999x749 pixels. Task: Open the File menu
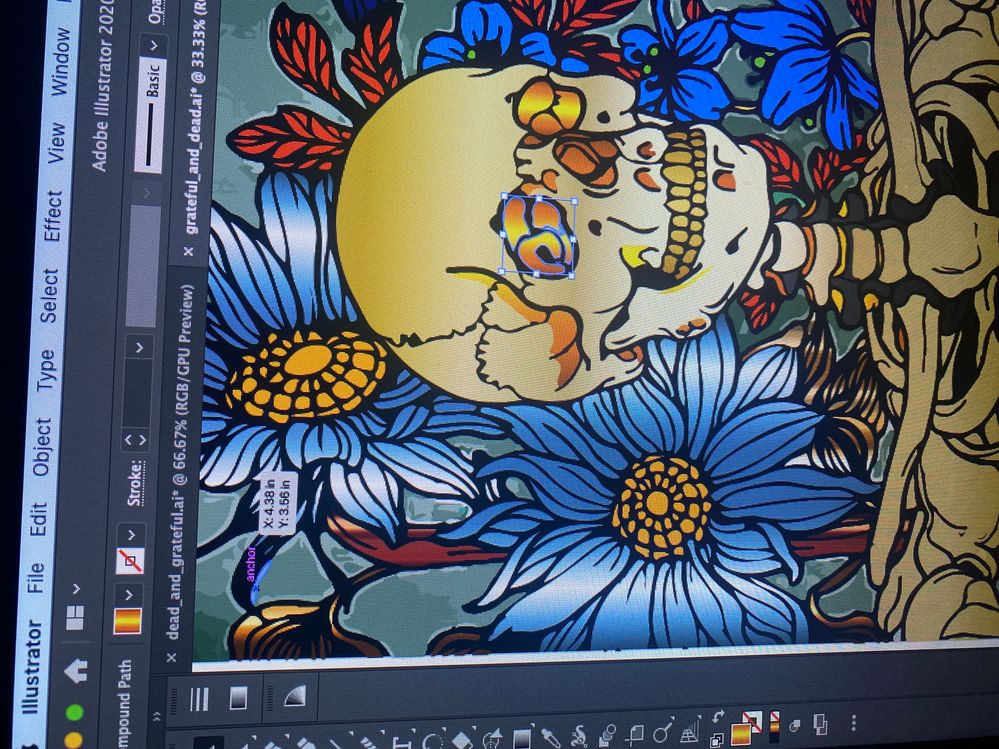[x=36, y=578]
